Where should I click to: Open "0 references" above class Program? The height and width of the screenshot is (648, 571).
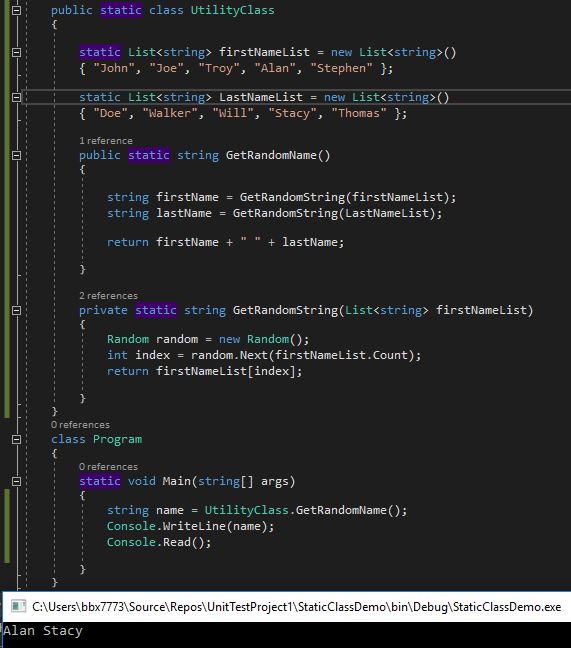click(x=80, y=425)
